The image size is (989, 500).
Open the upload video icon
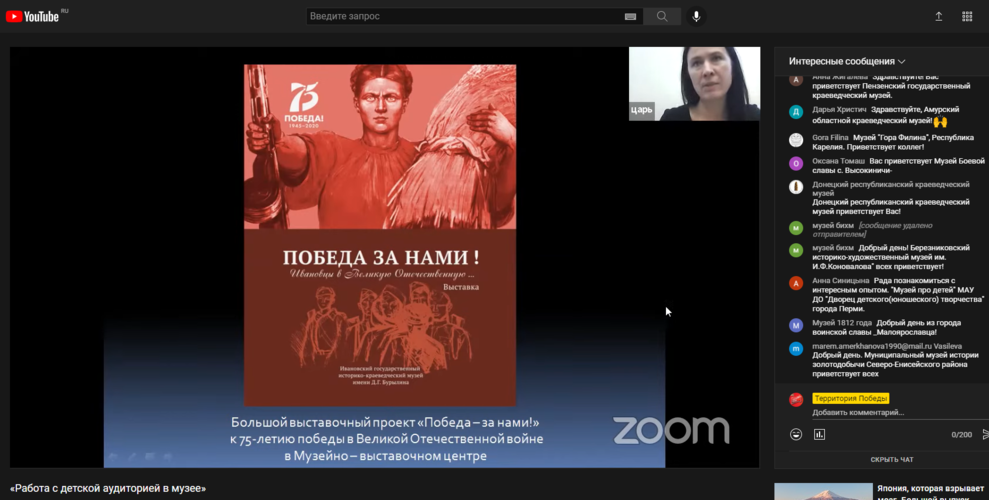(938, 17)
